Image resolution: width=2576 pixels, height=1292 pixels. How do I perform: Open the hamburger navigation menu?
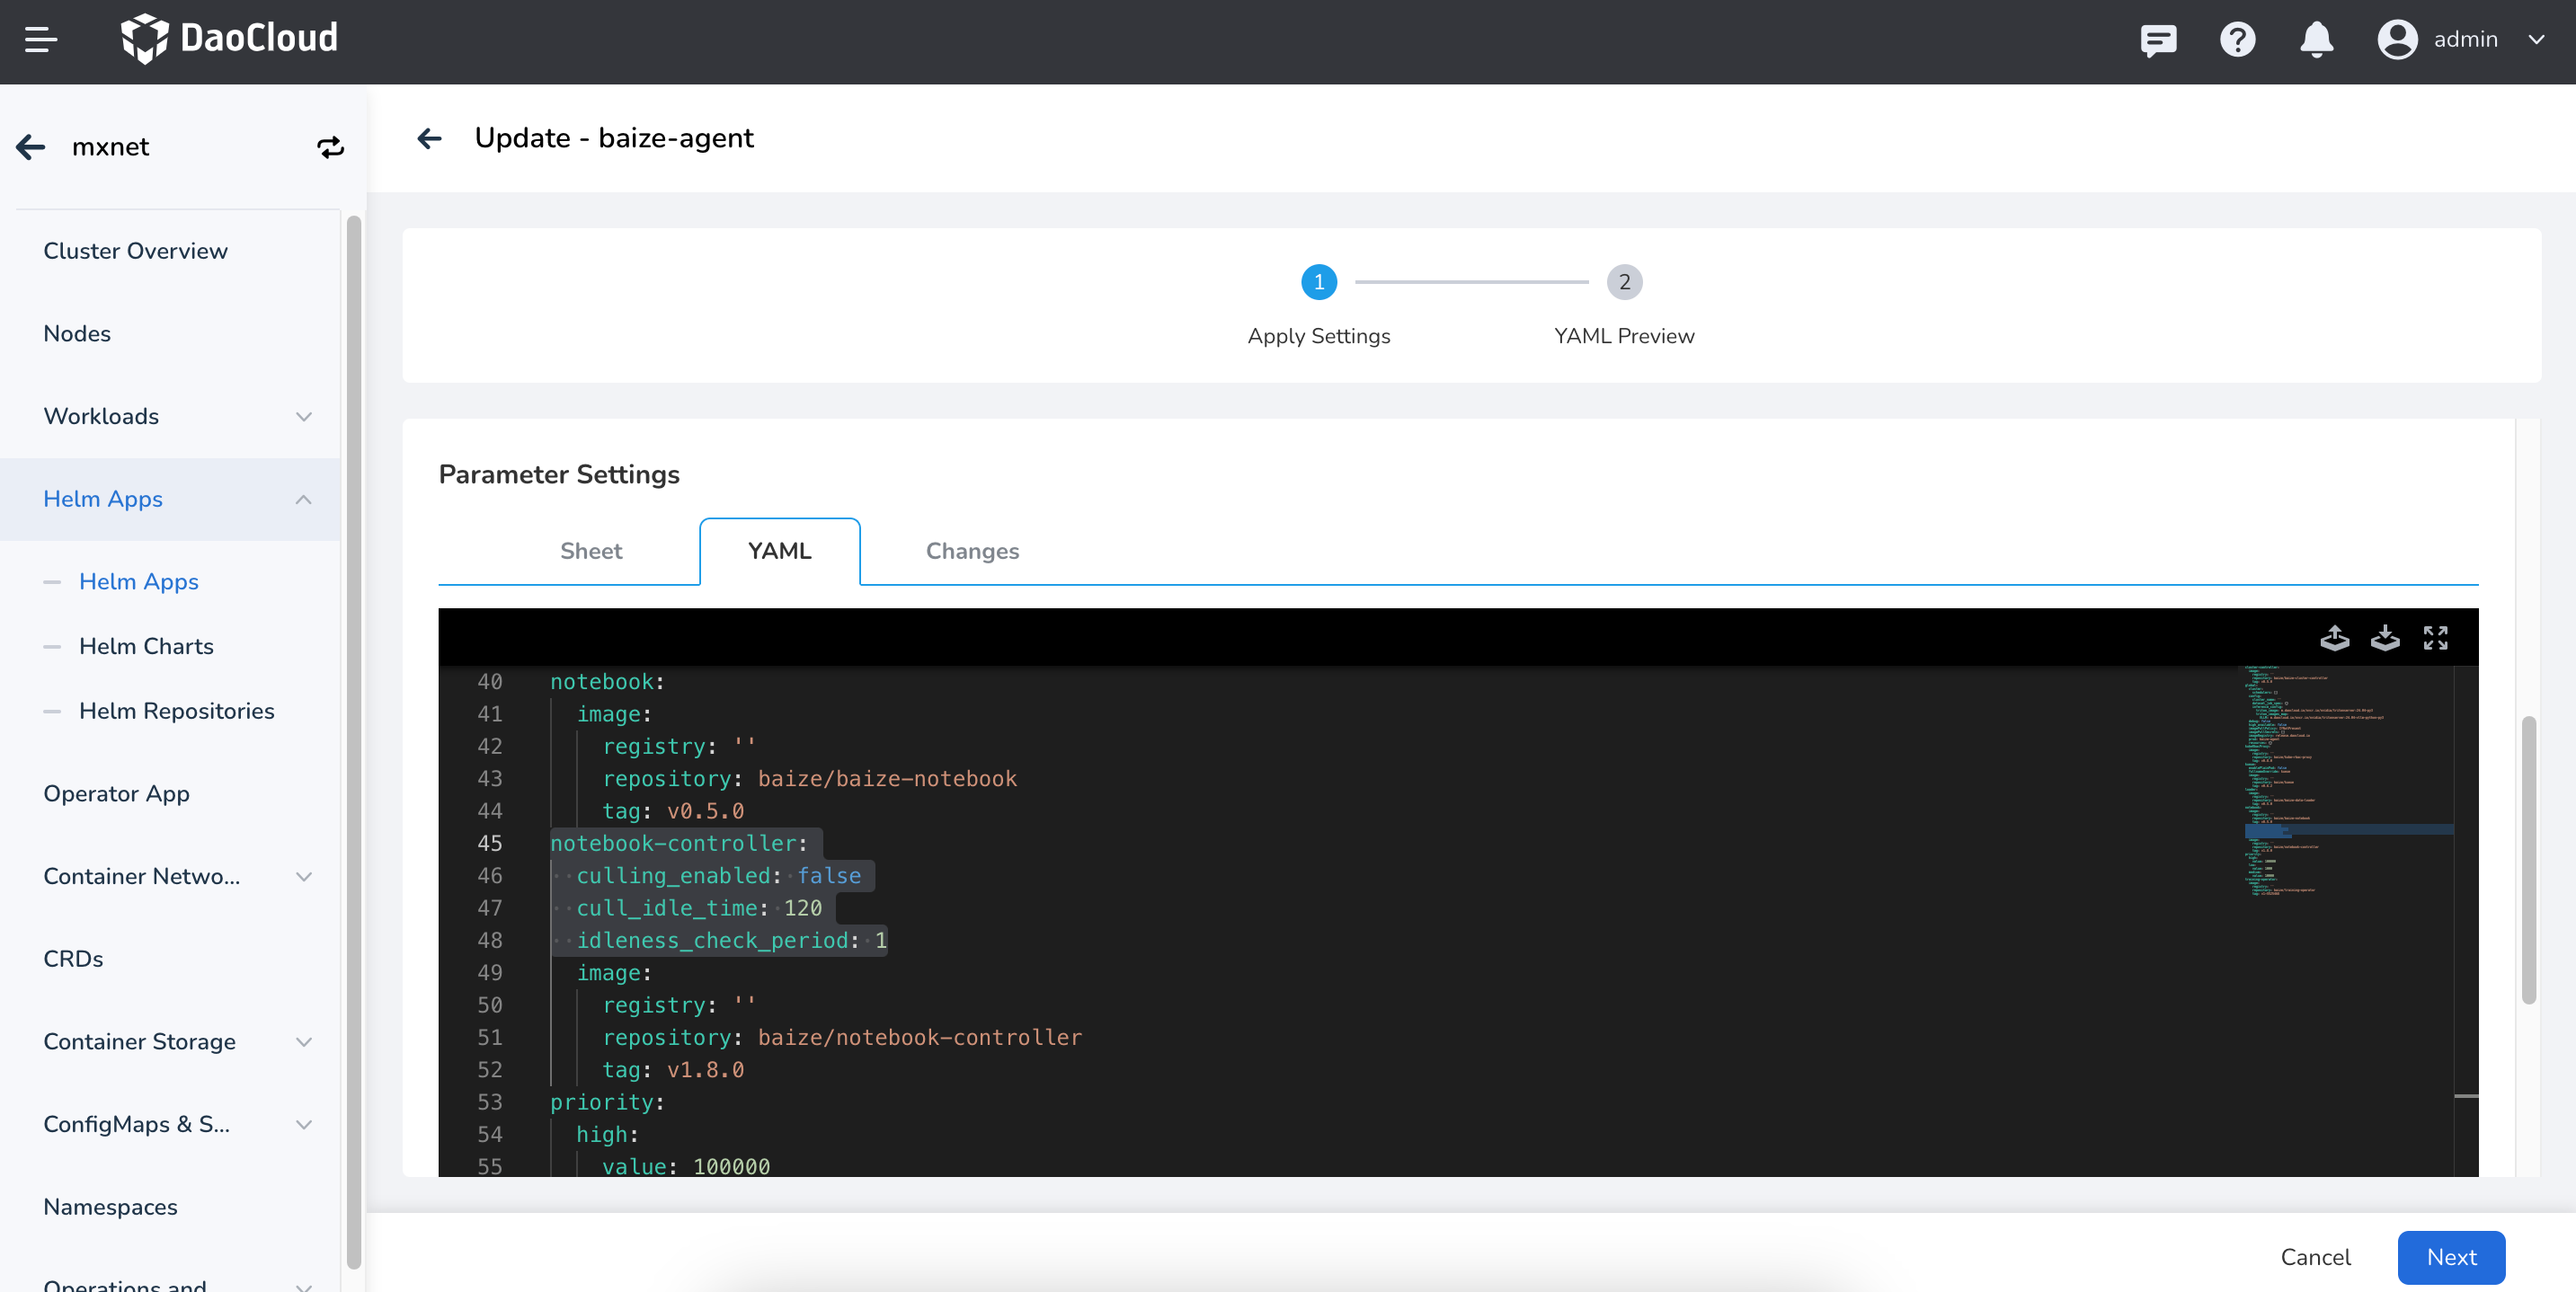(41, 40)
